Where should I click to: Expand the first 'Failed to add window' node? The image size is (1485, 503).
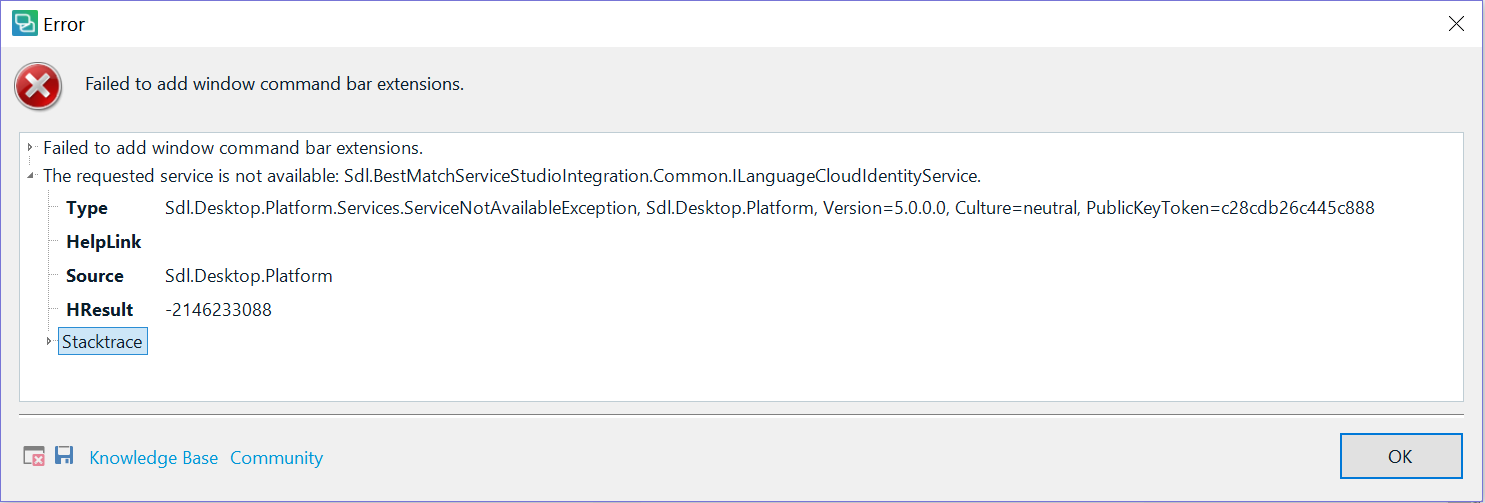pyautogui.click(x=31, y=148)
